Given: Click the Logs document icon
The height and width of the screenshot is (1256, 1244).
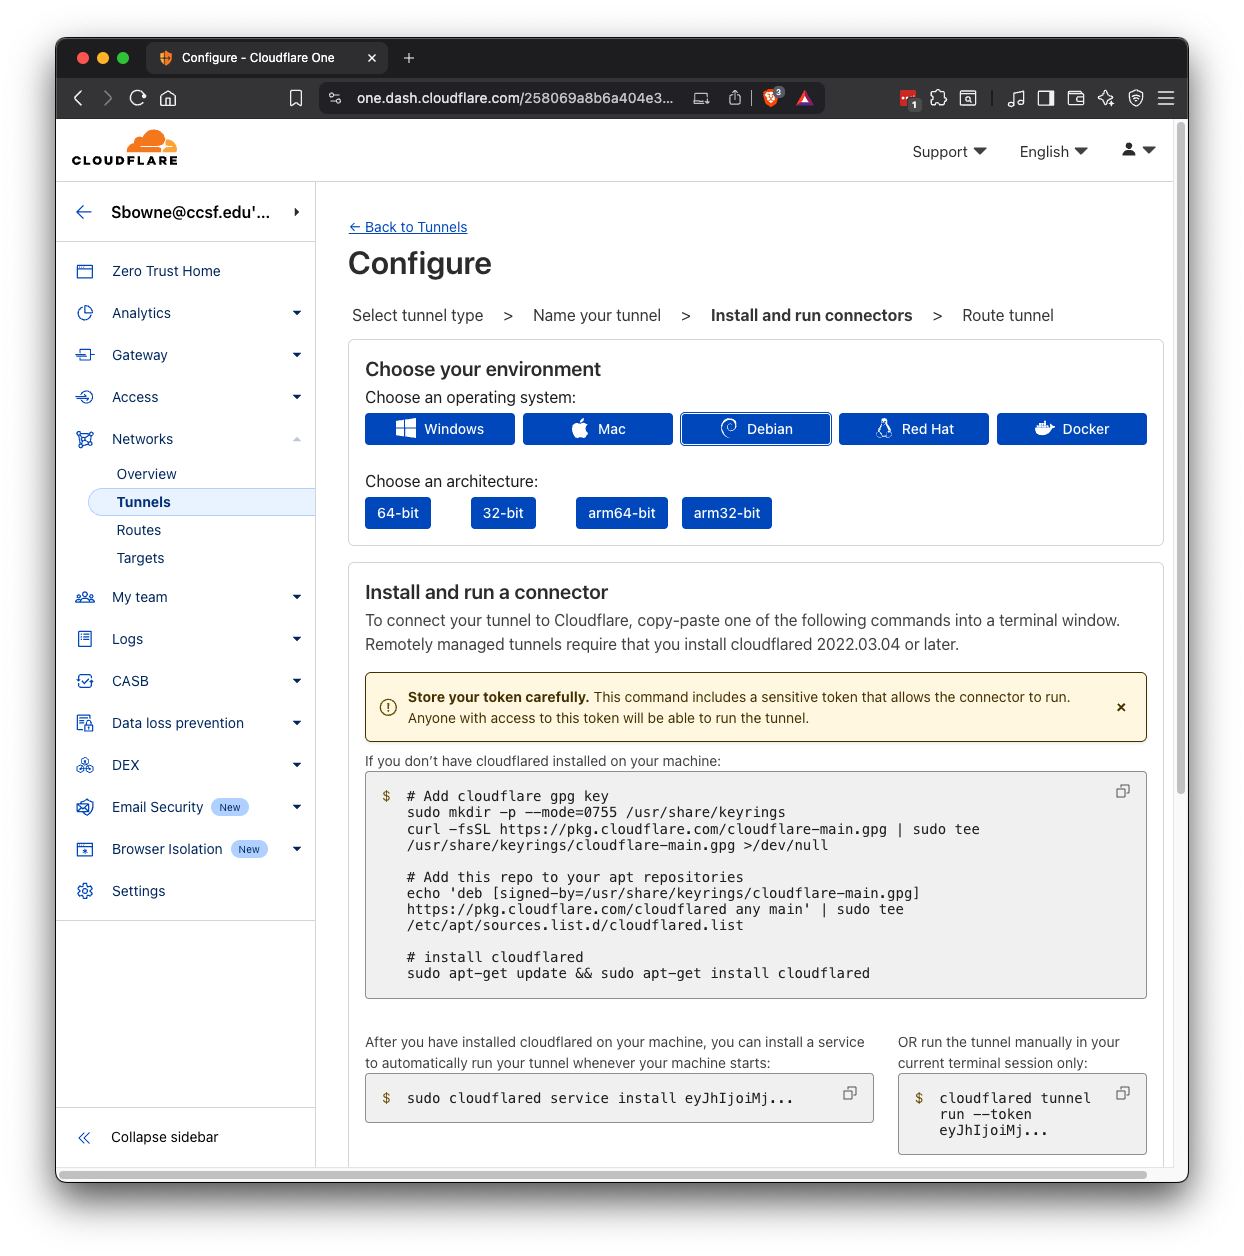Looking at the screenshot, I should point(85,639).
